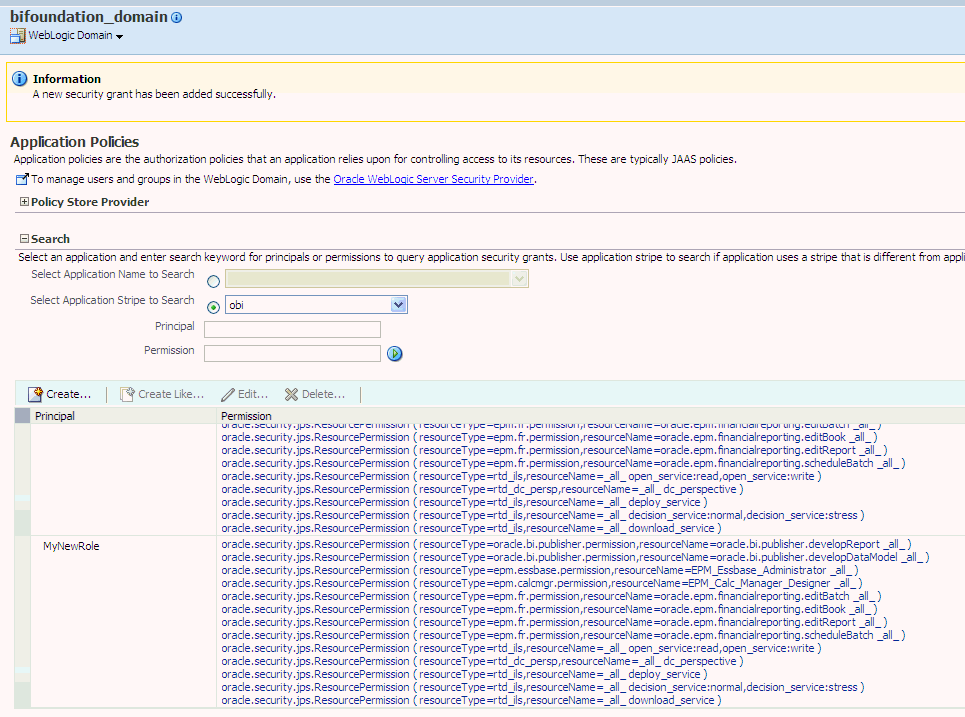Expand the Policy Store Provider section
The height and width of the screenshot is (717, 965).
[24, 201]
